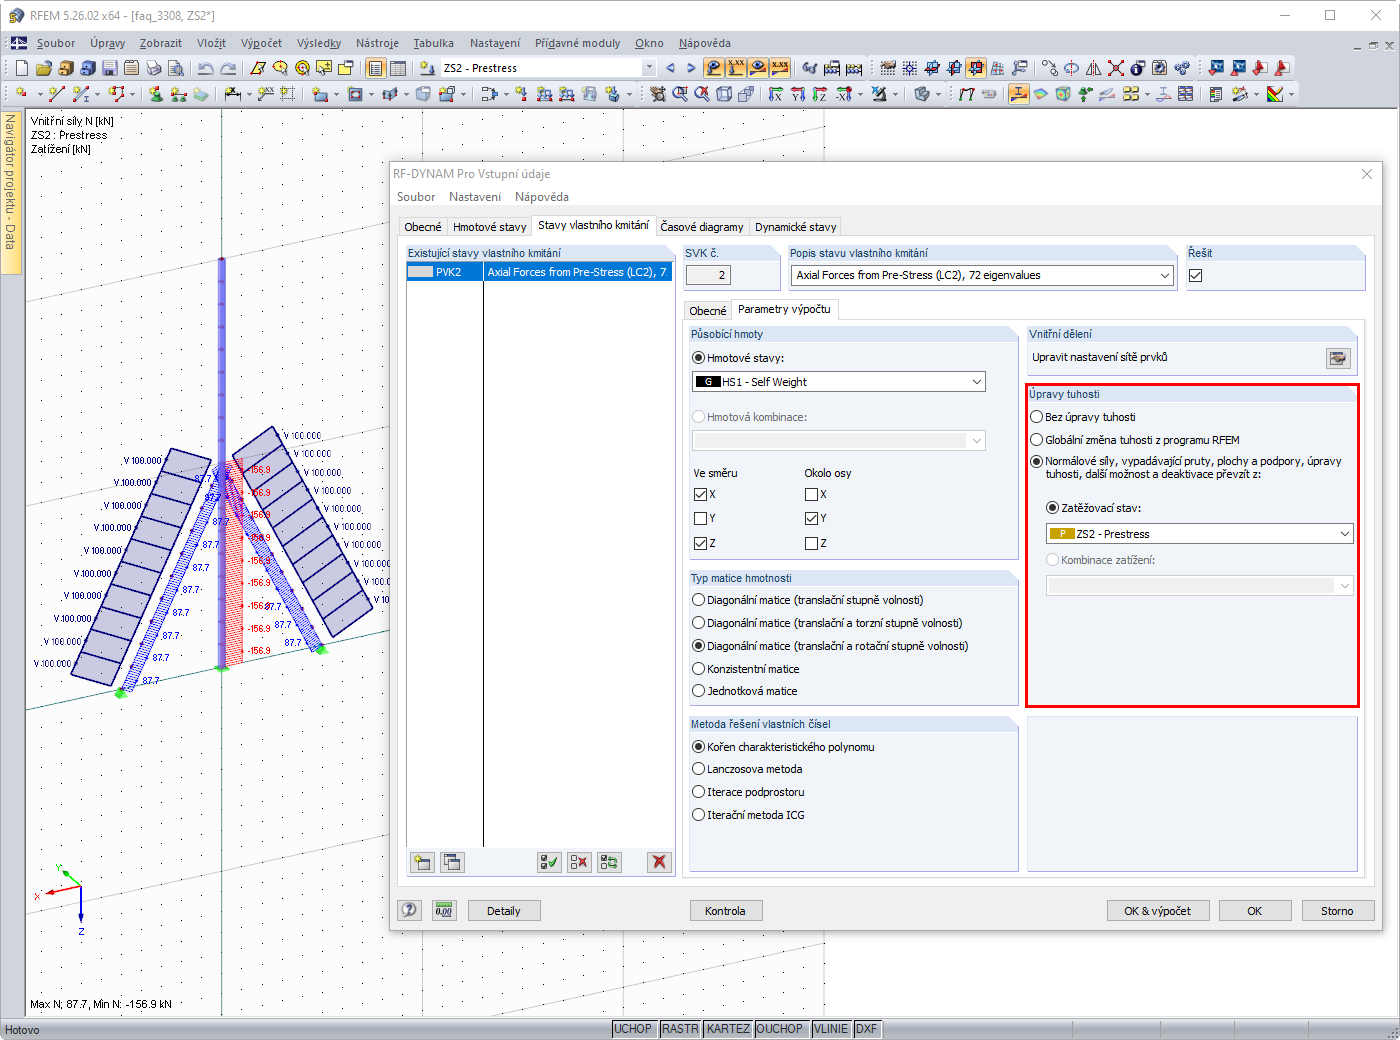Click the OK button in the dialog

[x=1254, y=911]
